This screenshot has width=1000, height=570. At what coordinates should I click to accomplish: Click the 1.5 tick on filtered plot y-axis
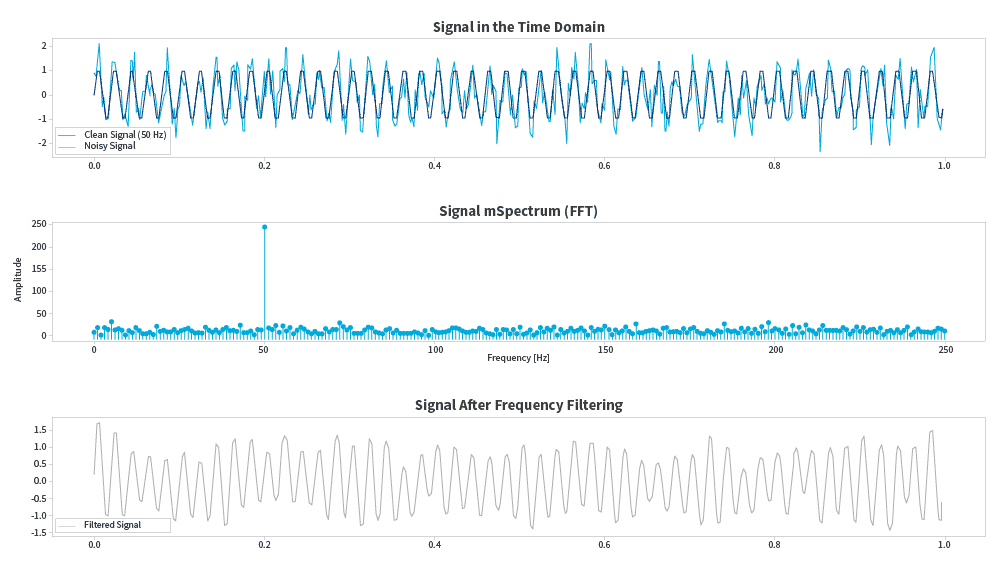tap(40, 429)
